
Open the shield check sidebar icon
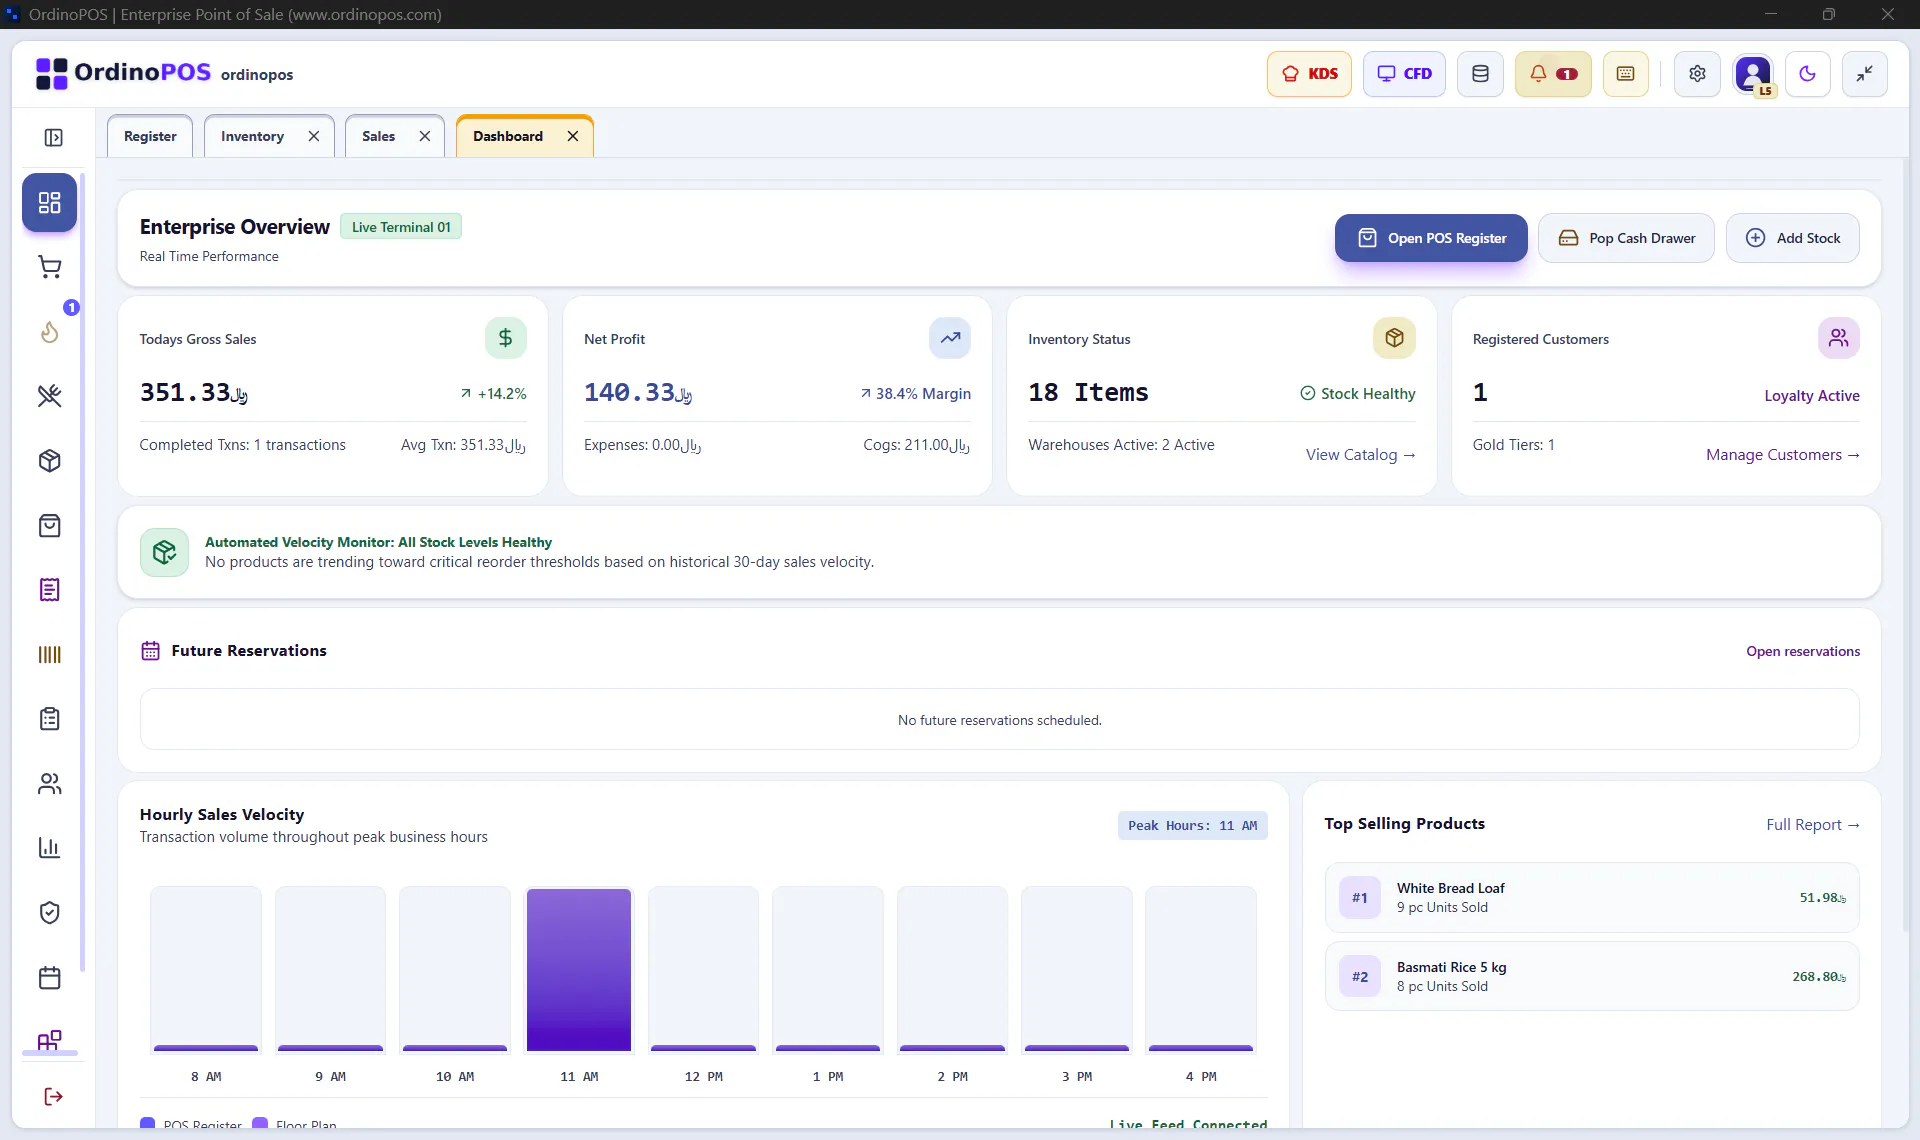49,912
